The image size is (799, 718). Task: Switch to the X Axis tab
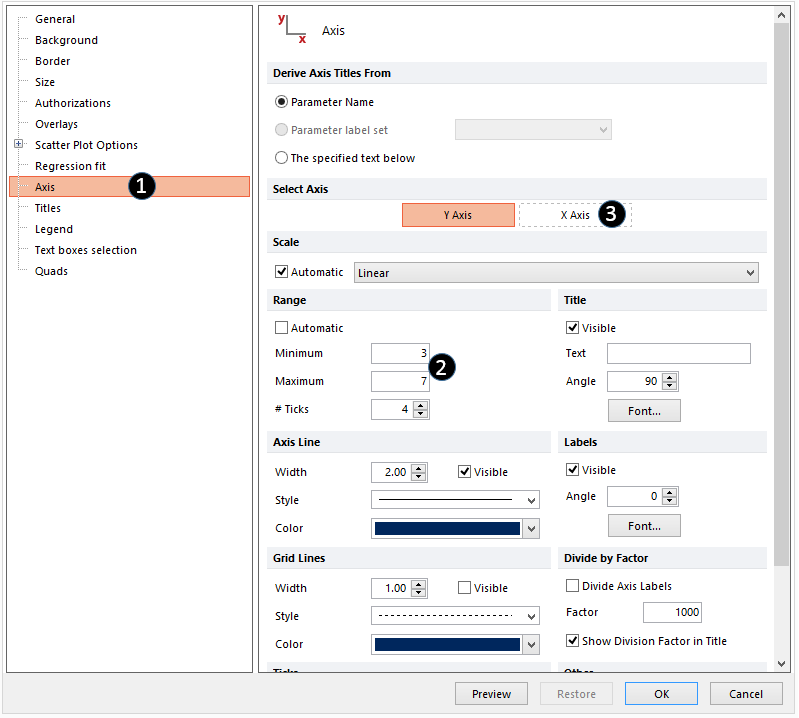tap(574, 215)
